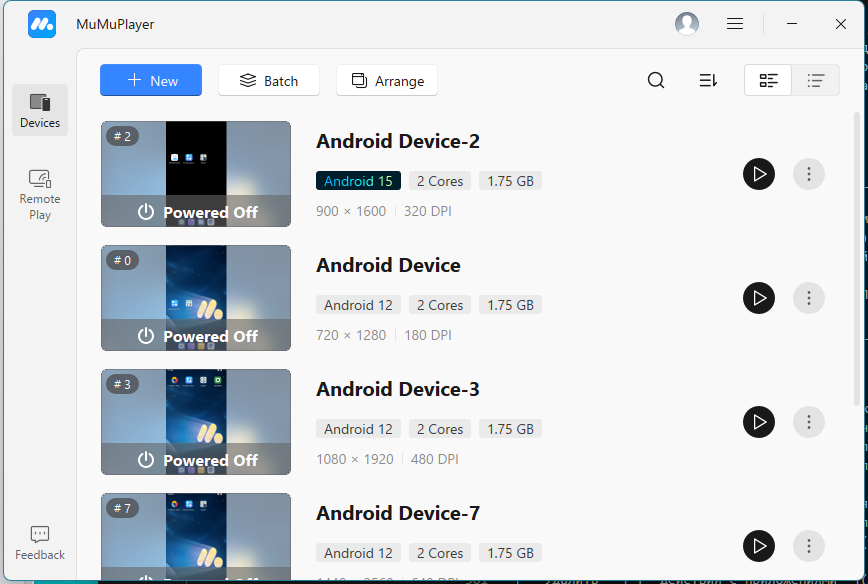Viewport: 868px width, 584px height.
Task: Click the Android 15 version tag
Action: [358, 181]
